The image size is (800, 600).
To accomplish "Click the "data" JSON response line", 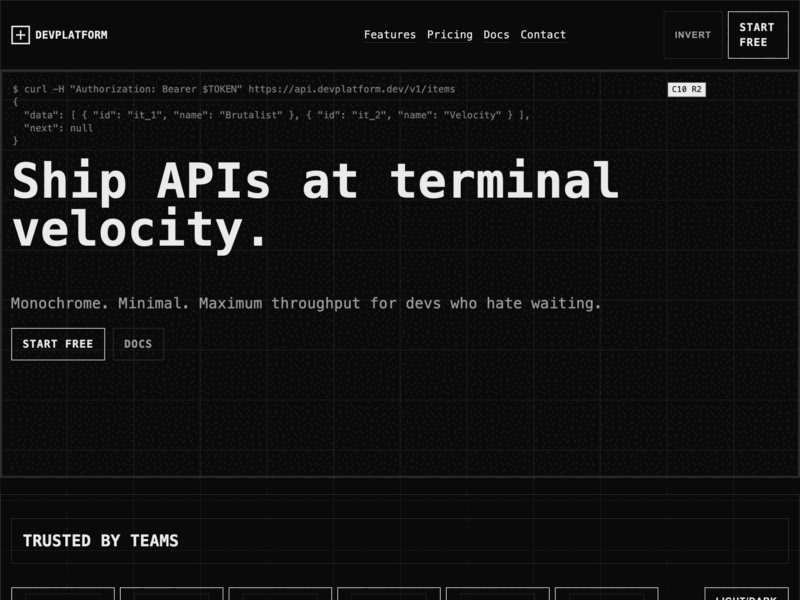I will [x=277, y=115].
